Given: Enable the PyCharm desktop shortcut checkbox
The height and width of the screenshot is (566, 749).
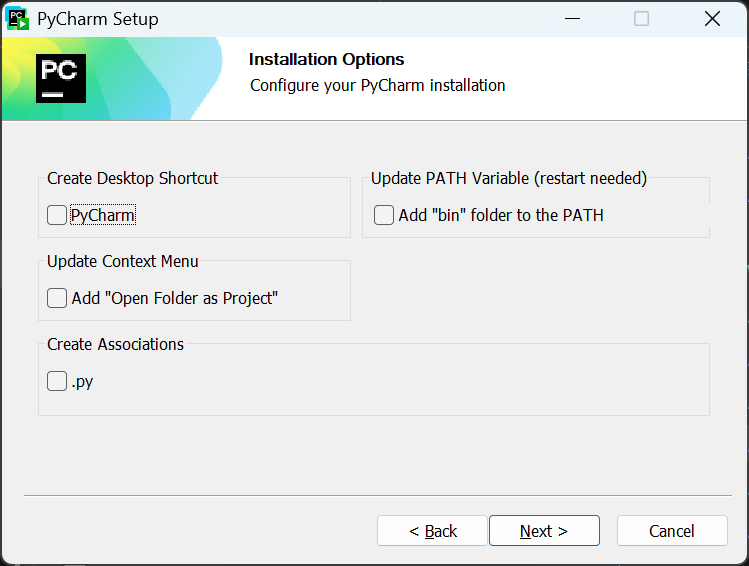Looking at the screenshot, I should [57, 215].
